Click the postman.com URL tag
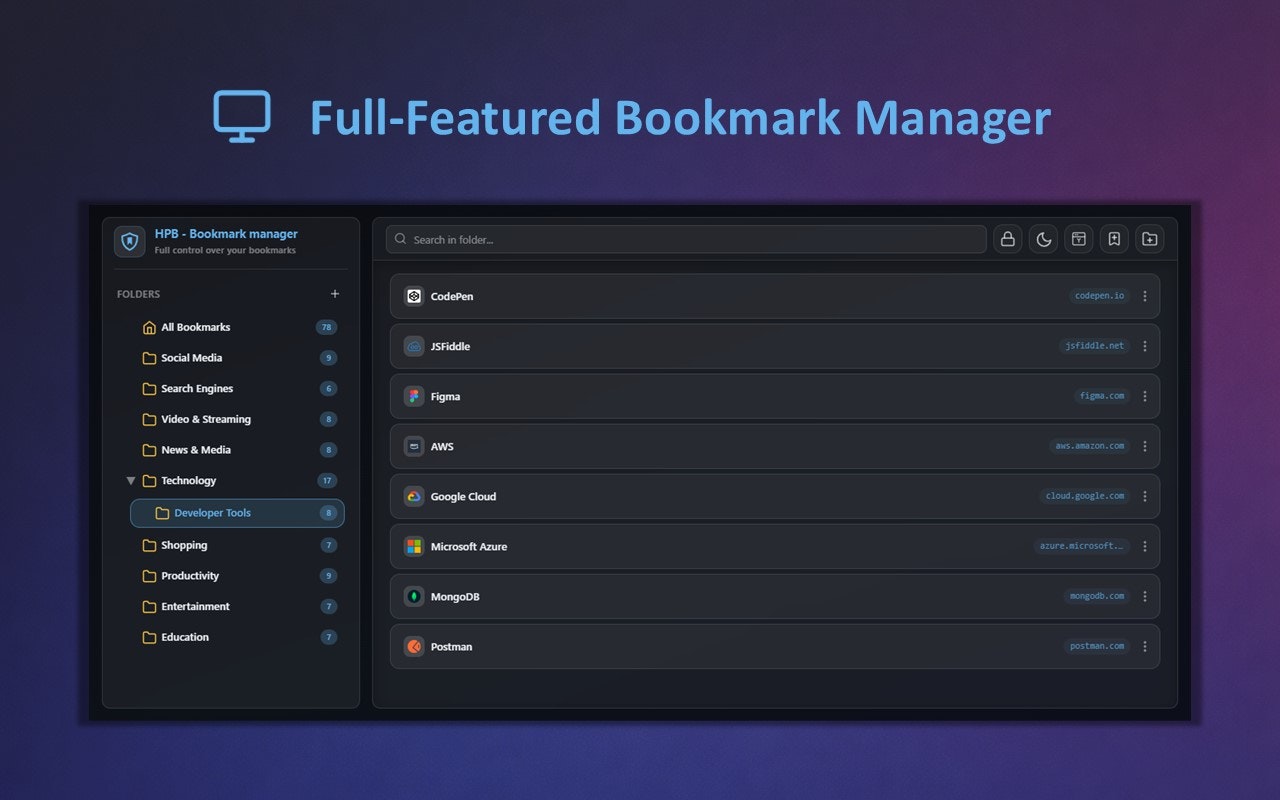This screenshot has width=1280, height=800. click(1097, 646)
